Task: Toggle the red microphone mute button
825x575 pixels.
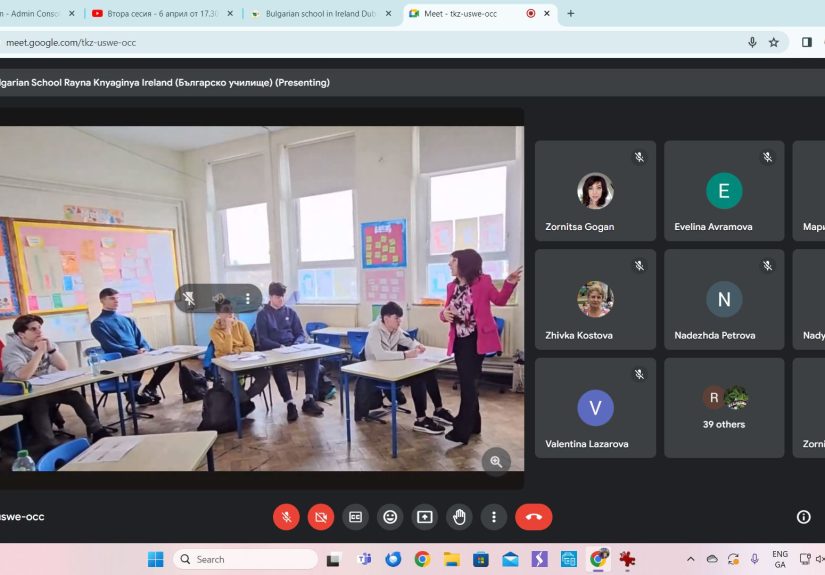Action: 286,517
